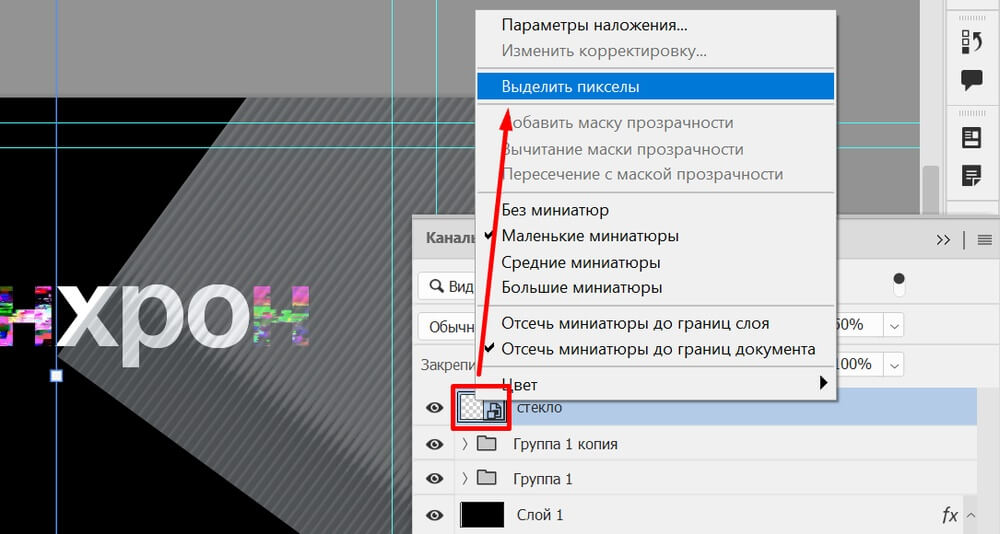Image resolution: width=1000 pixels, height=534 pixels.
Task: Open the opacity dropdown arrow at 50%
Action: (894, 326)
